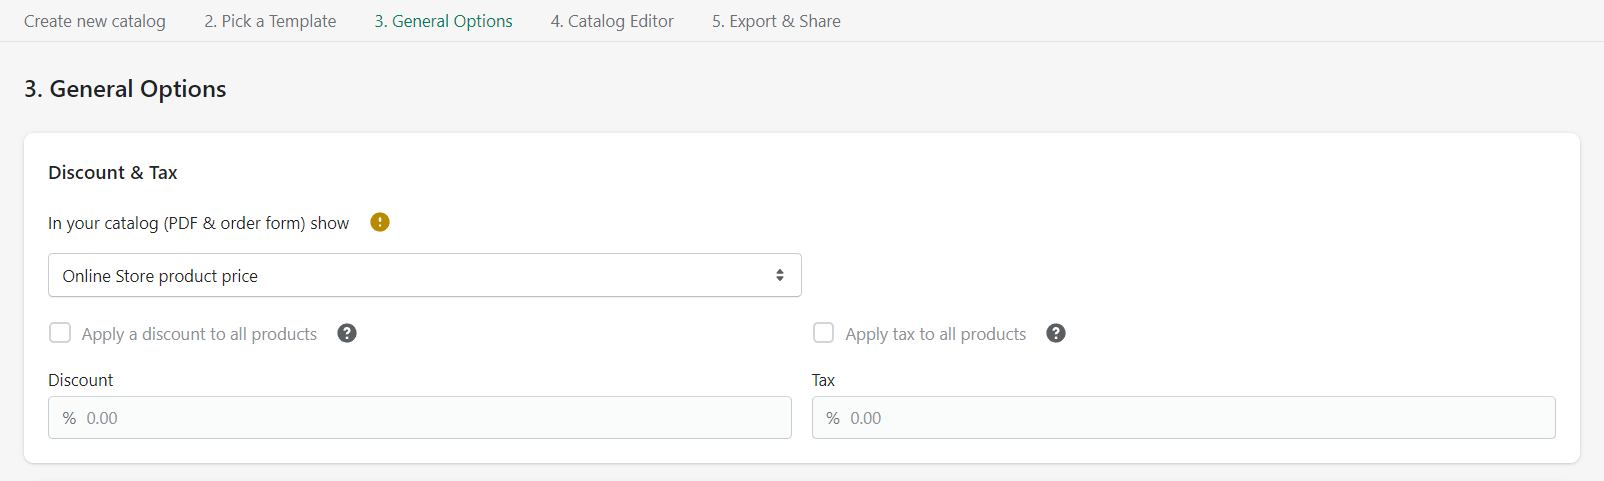The height and width of the screenshot is (481, 1604).
Task: Switch to 2. Pick a Template tab
Action: click(x=270, y=21)
